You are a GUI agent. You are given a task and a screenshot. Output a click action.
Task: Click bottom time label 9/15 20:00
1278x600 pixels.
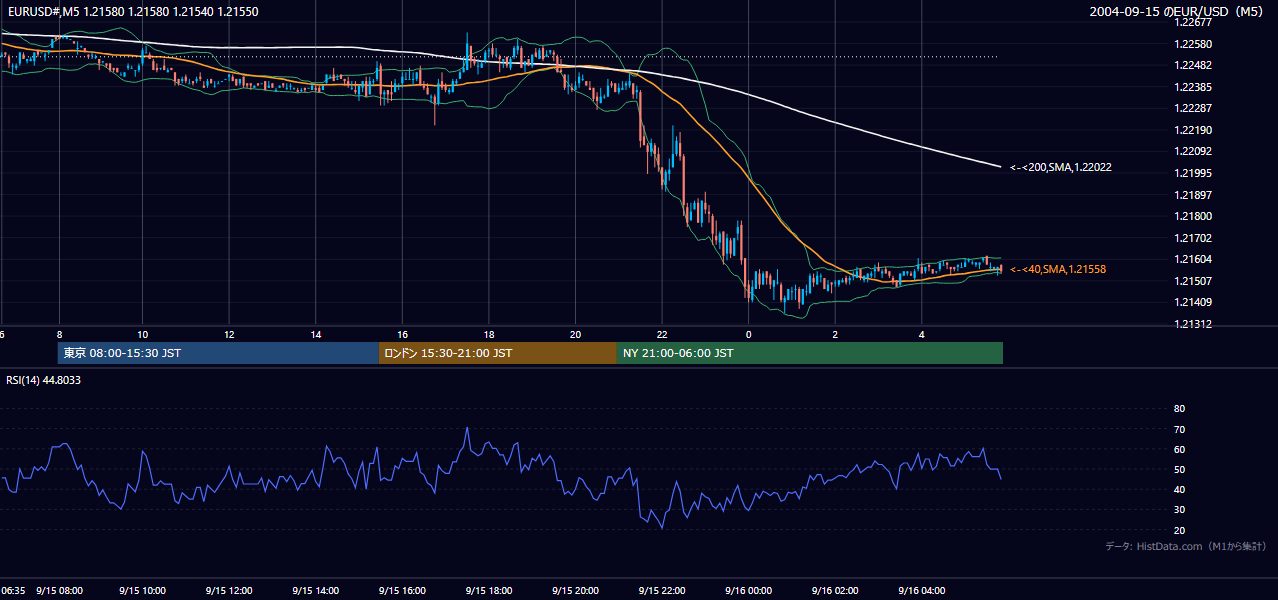tap(576, 590)
